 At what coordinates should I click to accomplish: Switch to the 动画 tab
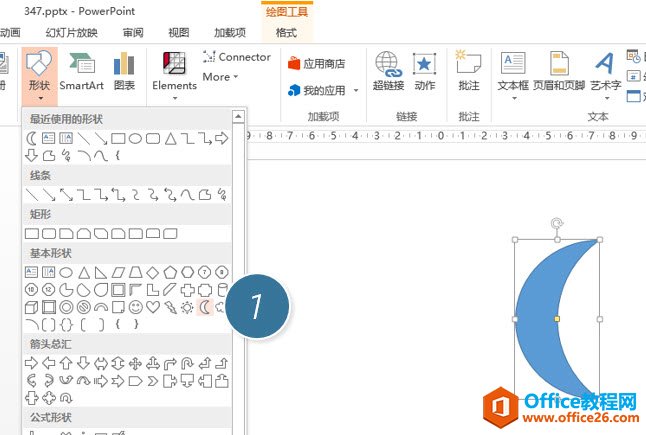click(10, 33)
